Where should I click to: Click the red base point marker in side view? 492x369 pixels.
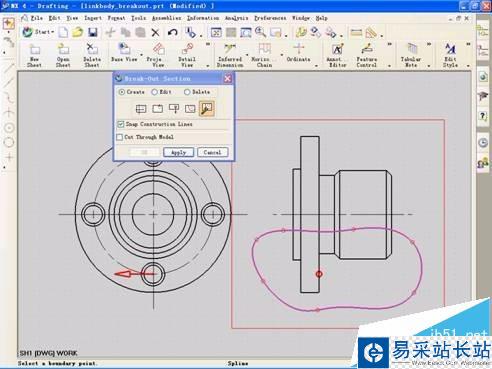click(x=319, y=274)
